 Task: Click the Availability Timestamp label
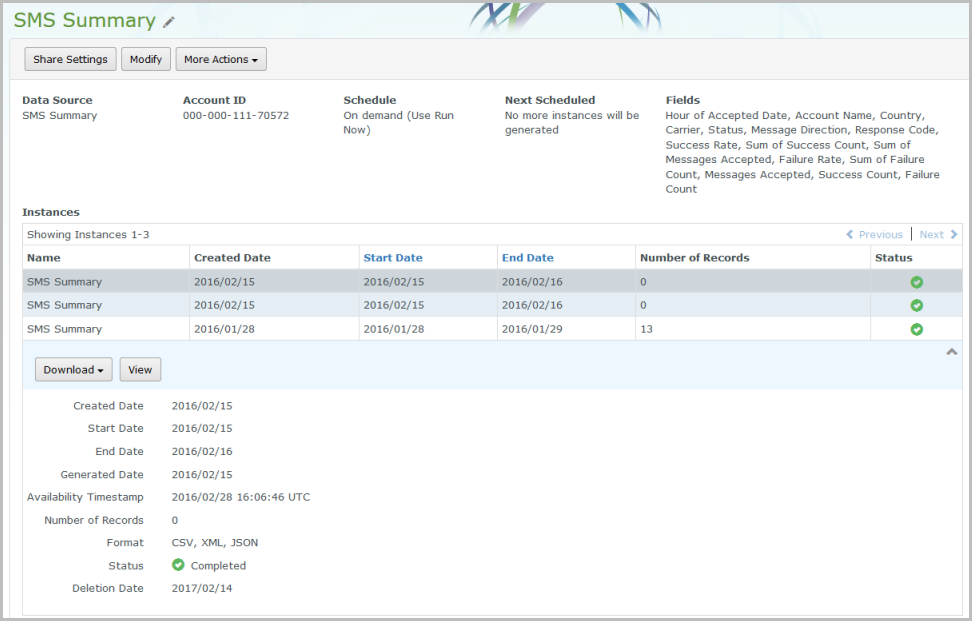pyautogui.click(x=85, y=497)
